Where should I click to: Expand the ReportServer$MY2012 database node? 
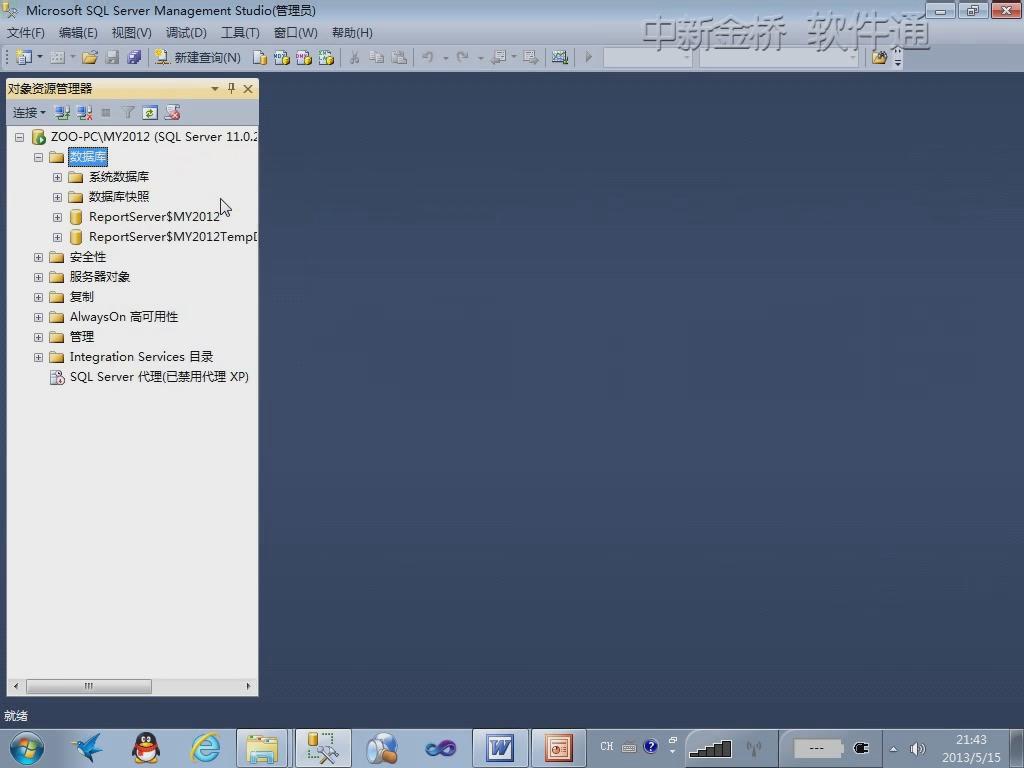(x=57, y=217)
